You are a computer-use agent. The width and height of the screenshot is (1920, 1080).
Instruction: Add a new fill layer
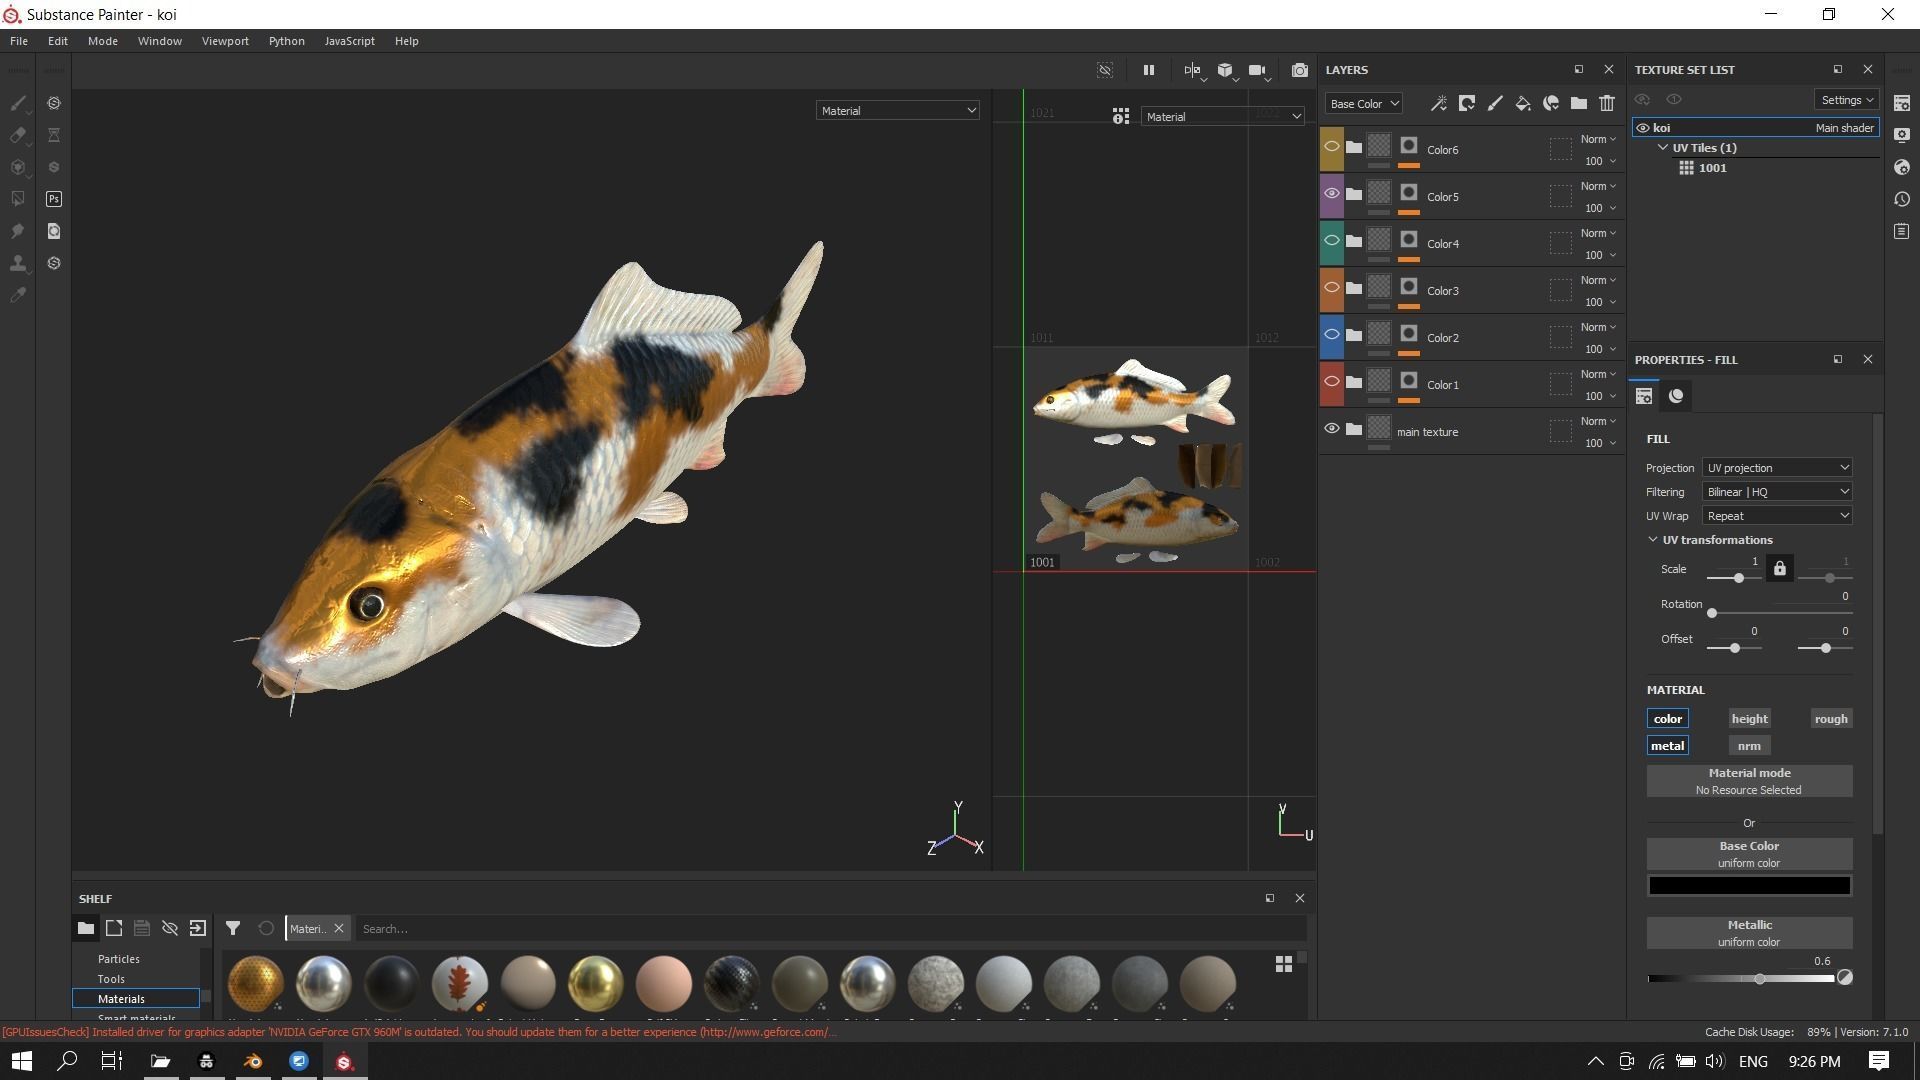tap(1523, 103)
